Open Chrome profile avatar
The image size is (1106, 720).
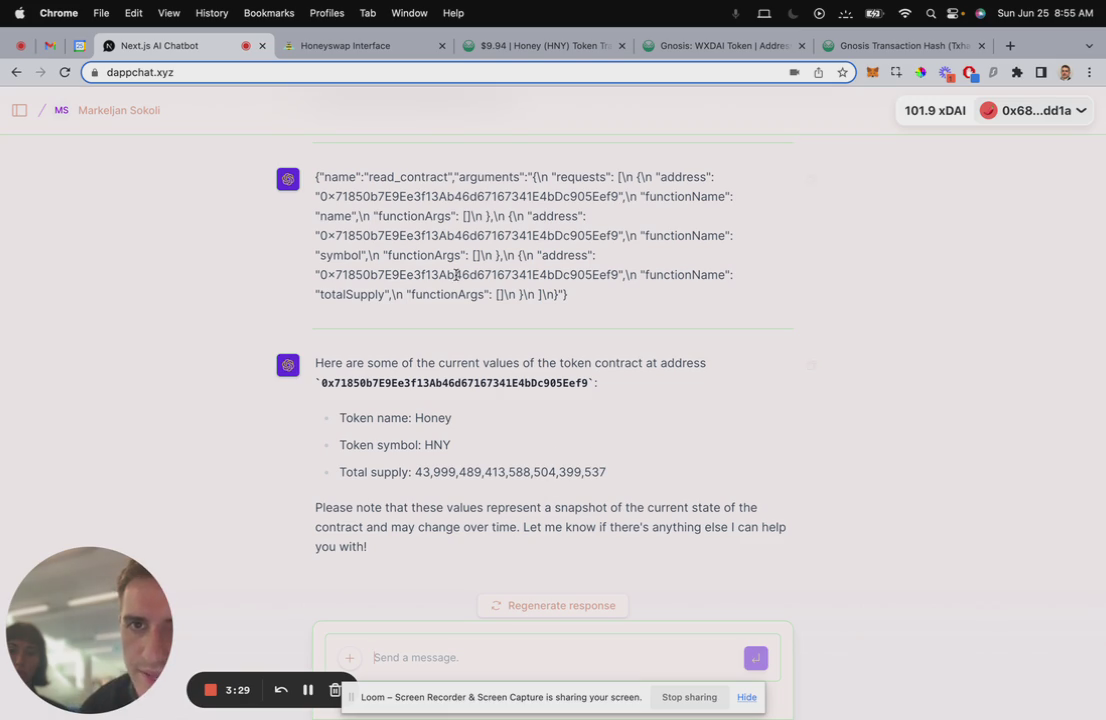click(x=1065, y=73)
